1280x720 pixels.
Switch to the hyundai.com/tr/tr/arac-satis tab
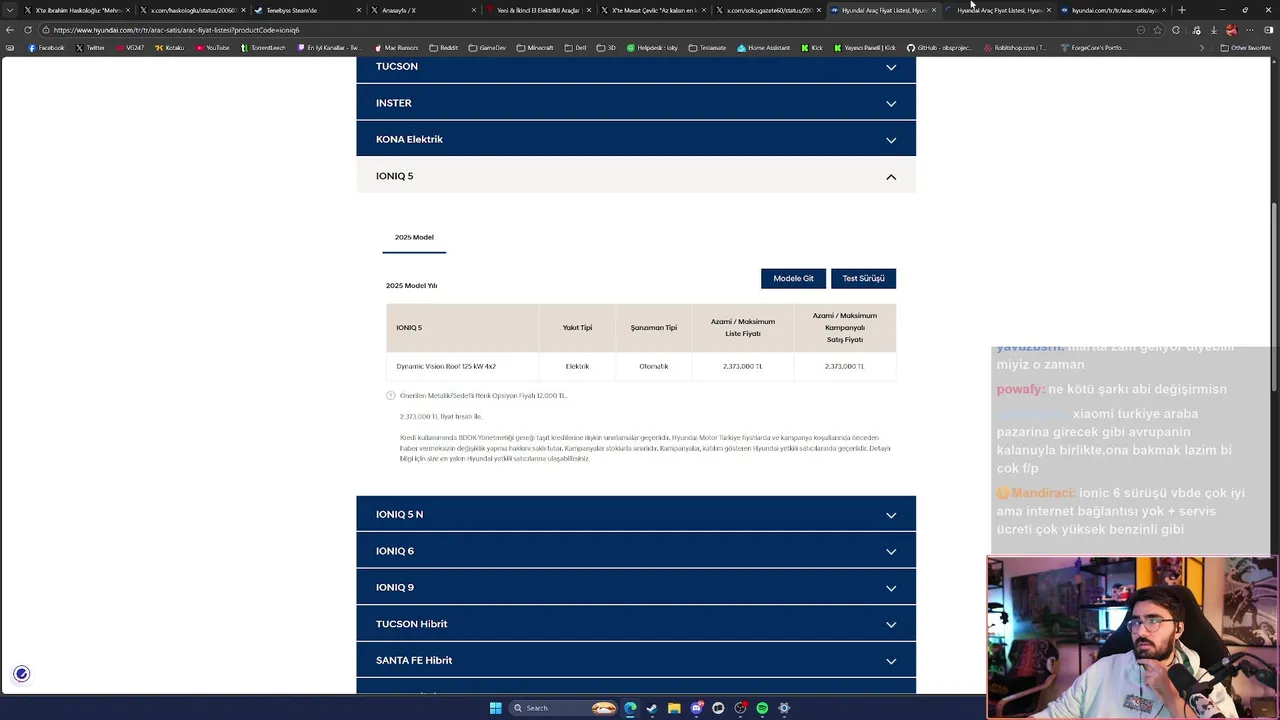click(1113, 10)
